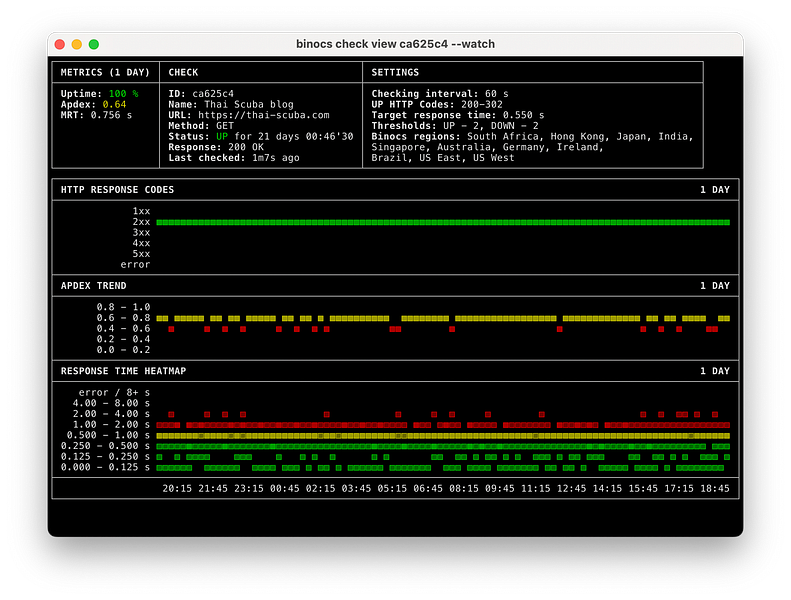Click the 'HTTP RESPONSE CODES' section header

[x=117, y=190]
